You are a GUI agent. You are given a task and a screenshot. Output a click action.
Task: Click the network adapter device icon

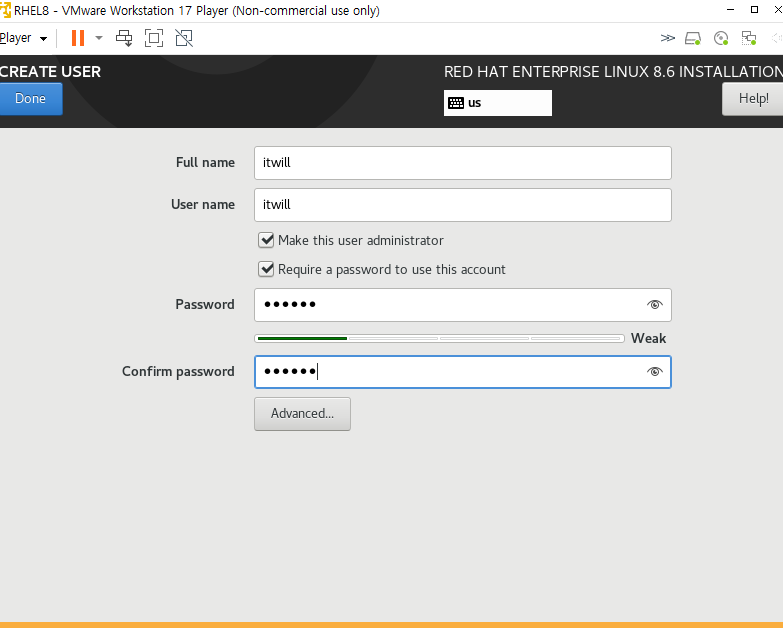point(749,38)
